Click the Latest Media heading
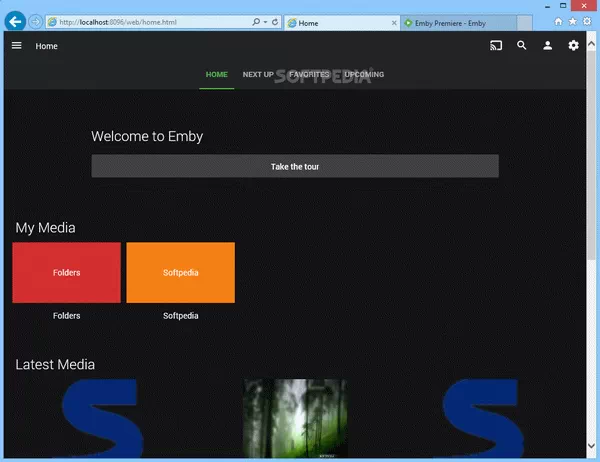The image size is (600, 462). [55, 364]
